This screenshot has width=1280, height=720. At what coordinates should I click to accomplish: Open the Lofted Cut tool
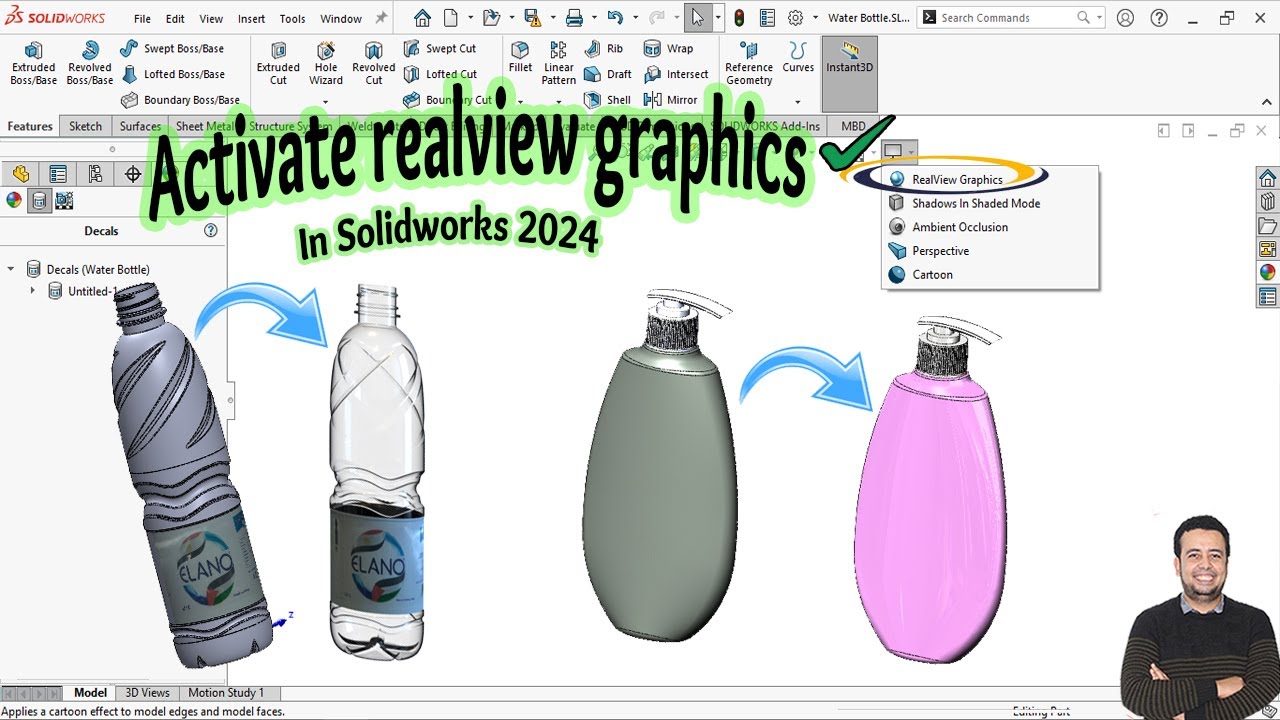[440, 74]
